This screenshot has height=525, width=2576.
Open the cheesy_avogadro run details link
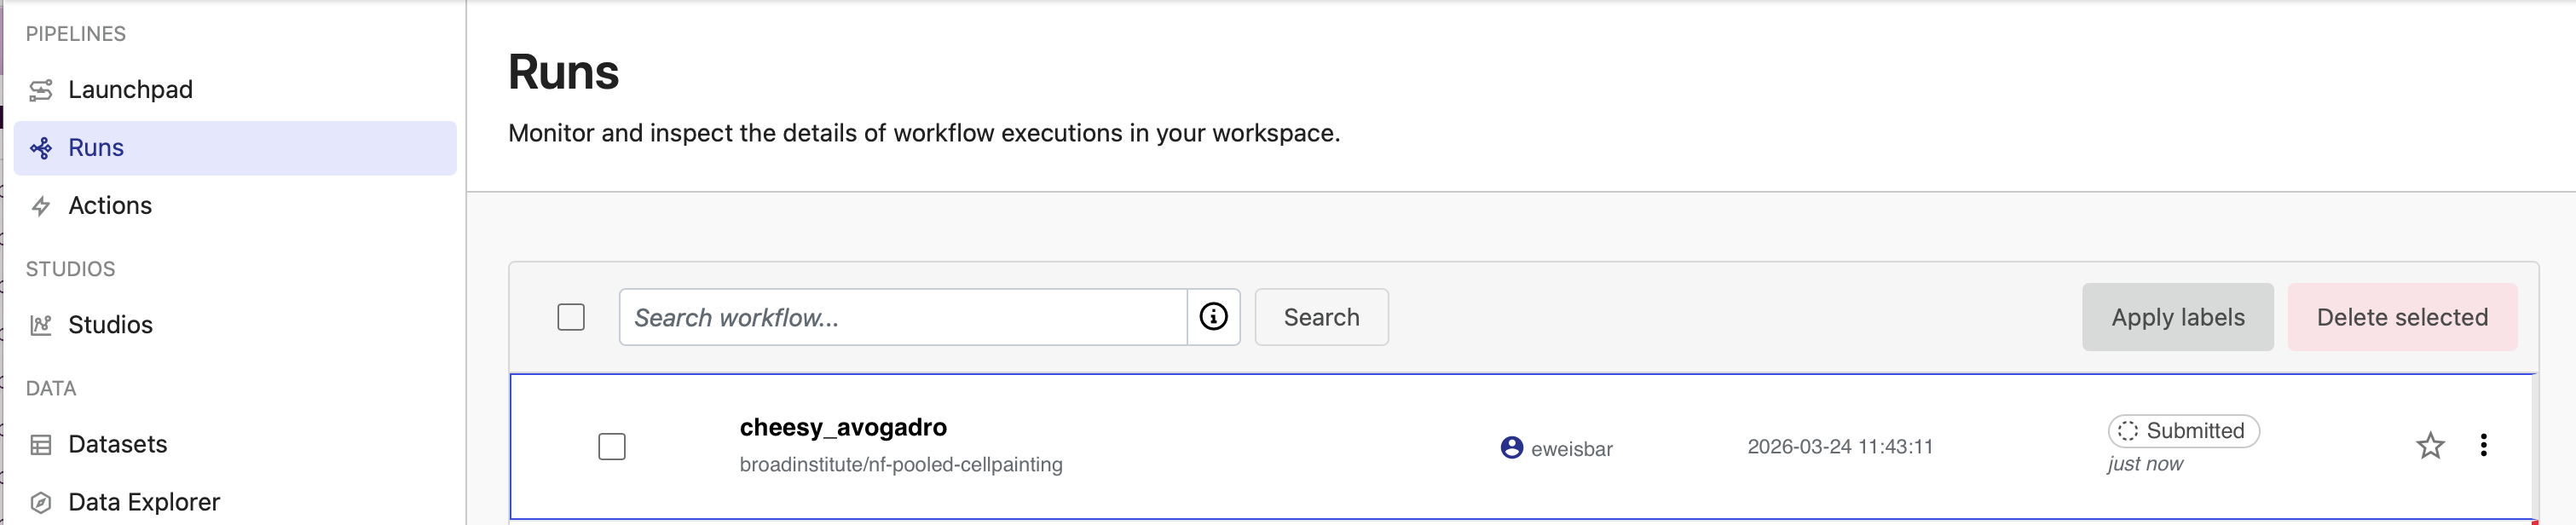tap(843, 427)
